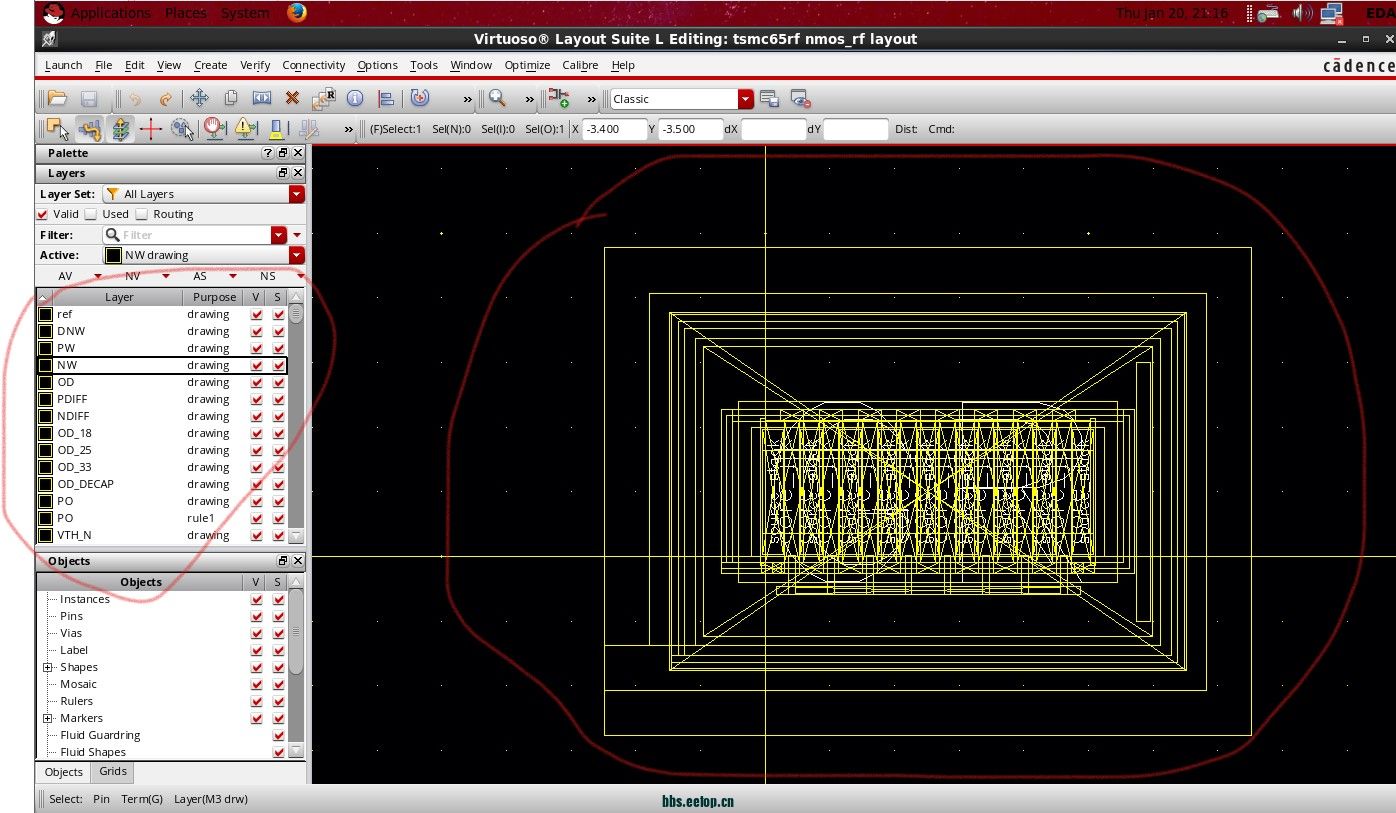
Task: Open the Create menu
Action: click(x=211, y=65)
